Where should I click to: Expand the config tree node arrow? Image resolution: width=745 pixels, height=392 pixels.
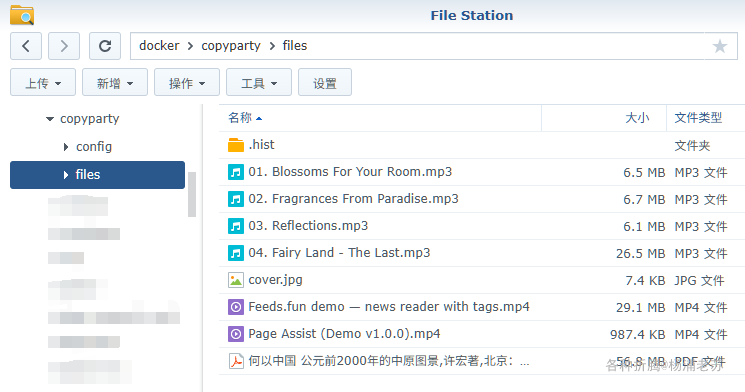(66, 147)
